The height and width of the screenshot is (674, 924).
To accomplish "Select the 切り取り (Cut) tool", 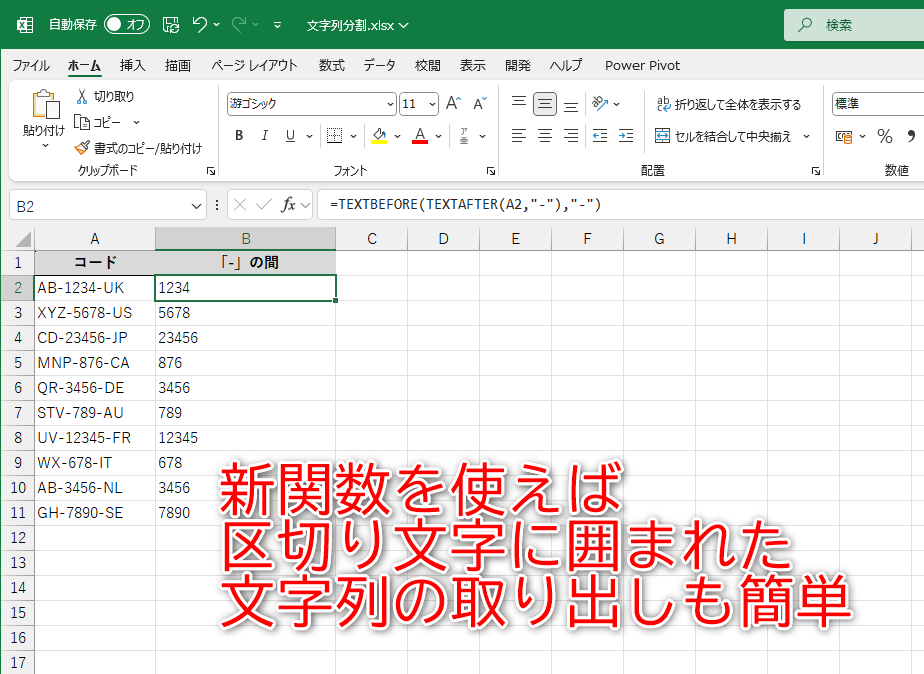I will point(105,96).
